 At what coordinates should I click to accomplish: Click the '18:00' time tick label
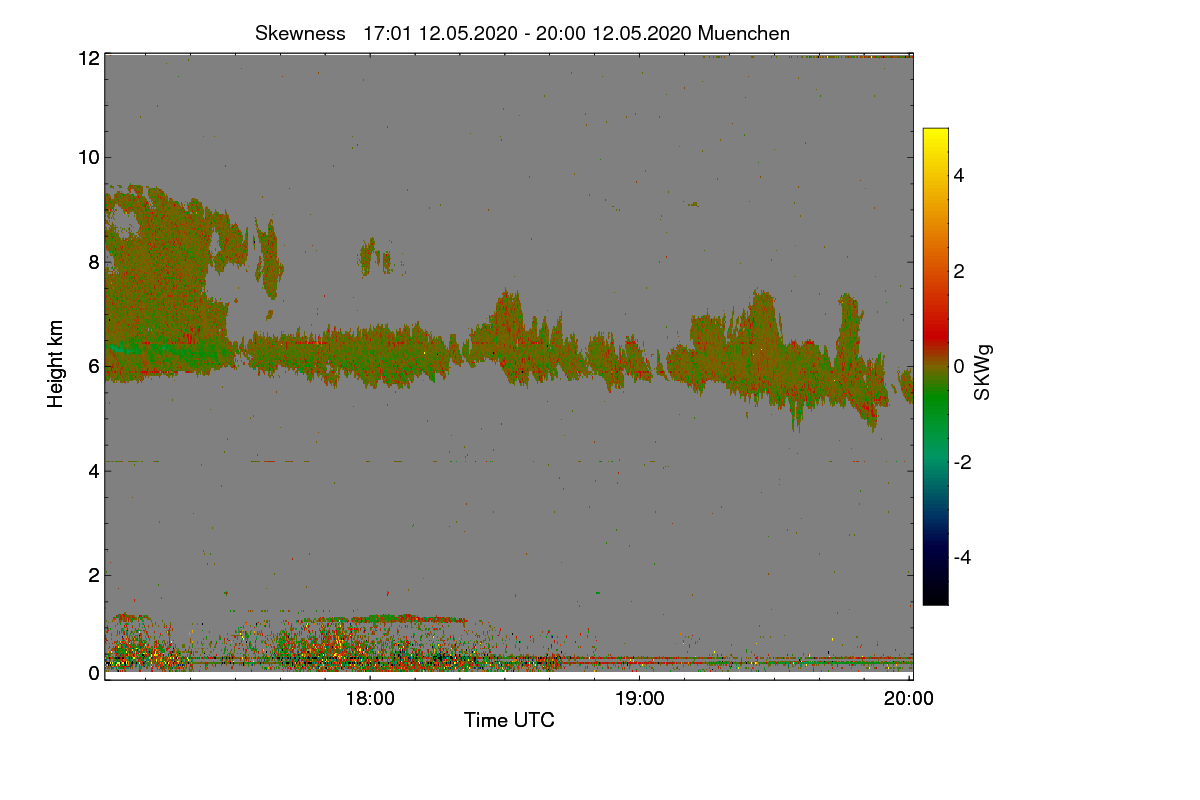pyautogui.click(x=370, y=699)
